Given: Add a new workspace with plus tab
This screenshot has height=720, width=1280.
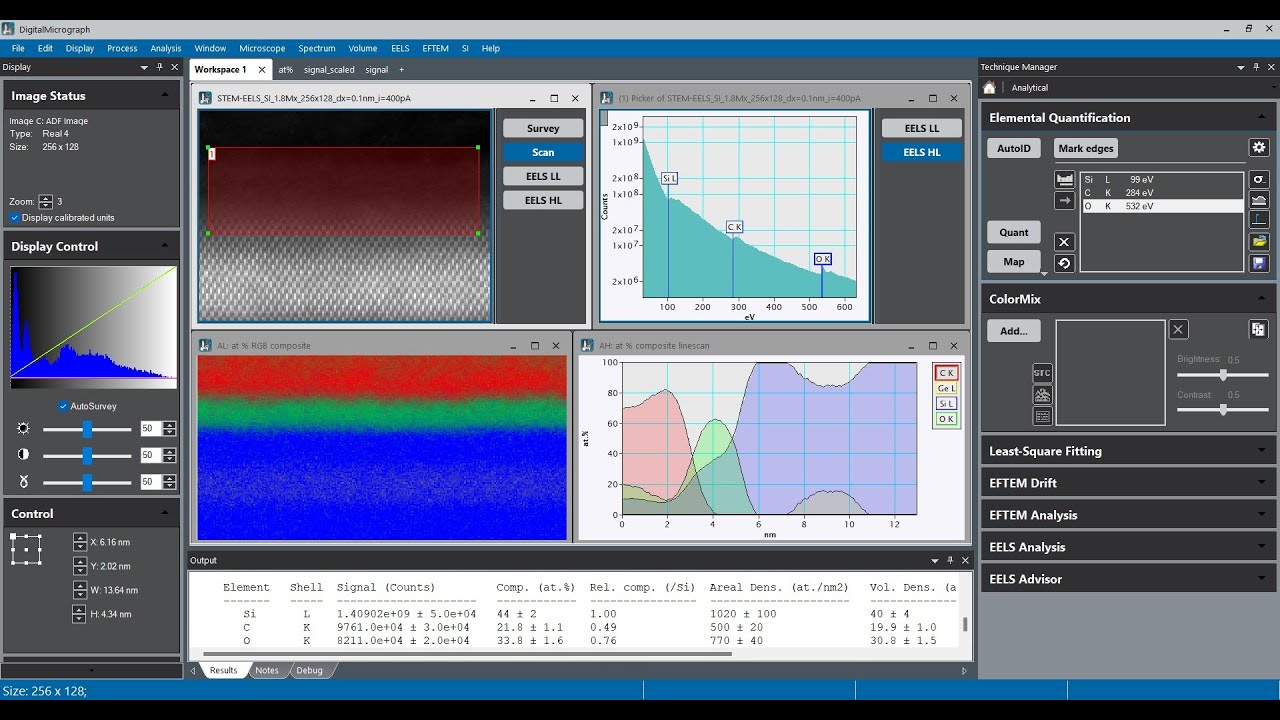Looking at the screenshot, I should pos(402,70).
